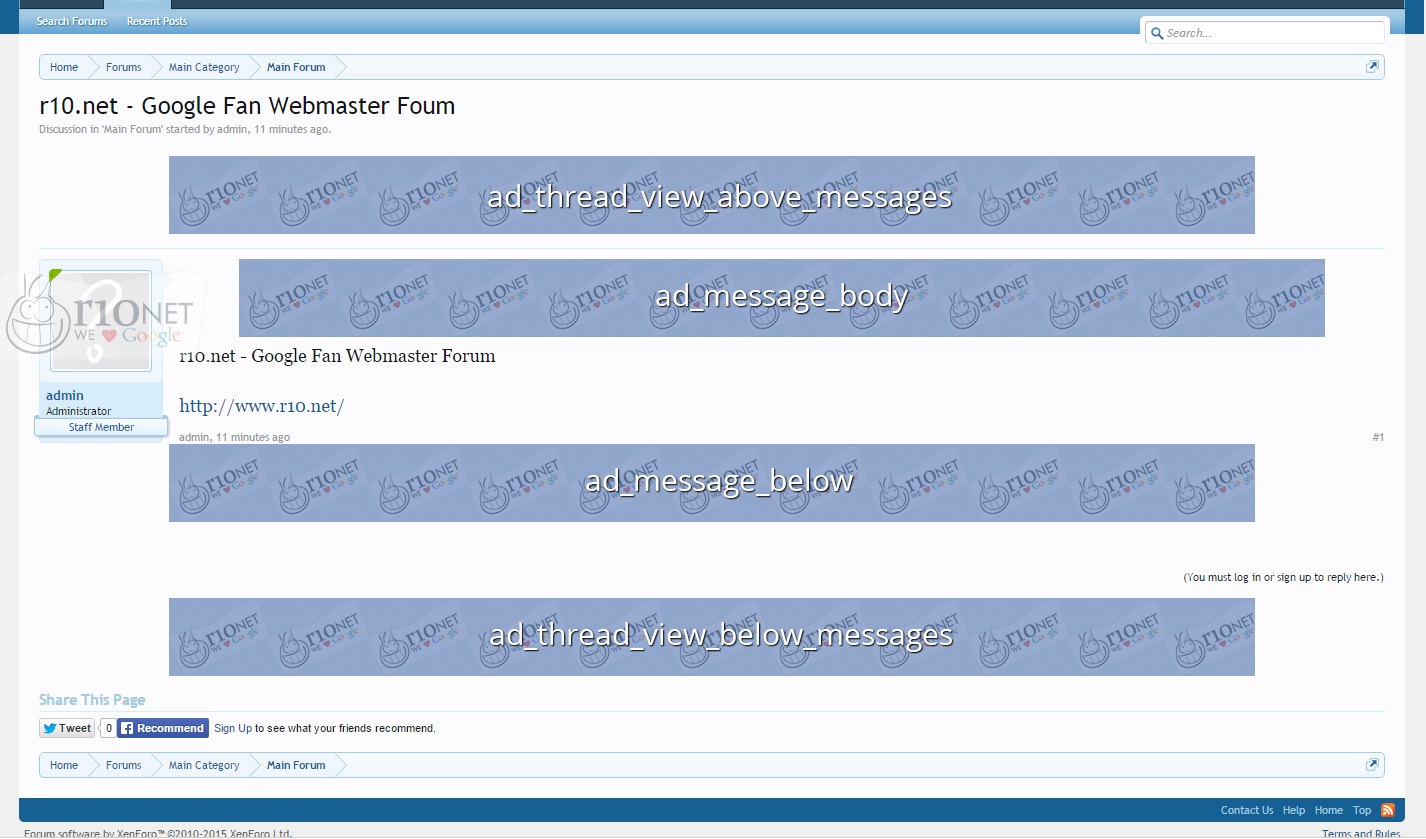Open Main Forum in the breadcrumb above the title
Viewport: 1426px width, 839px height.
[296, 67]
